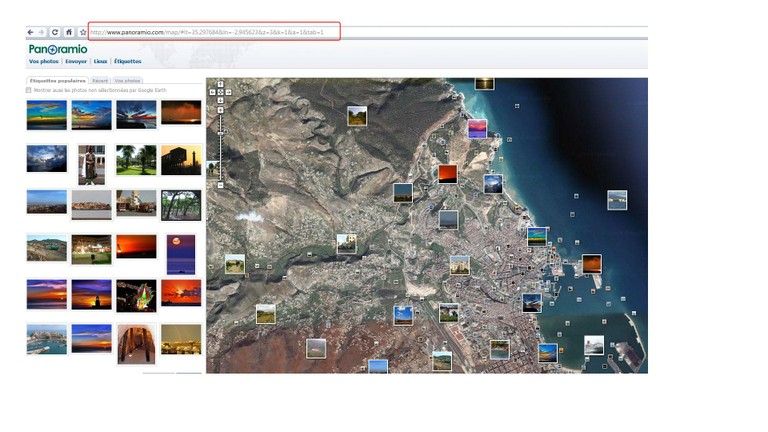Click the browser address bar
The width and height of the screenshot is (768, 432).
pos(214,32)
